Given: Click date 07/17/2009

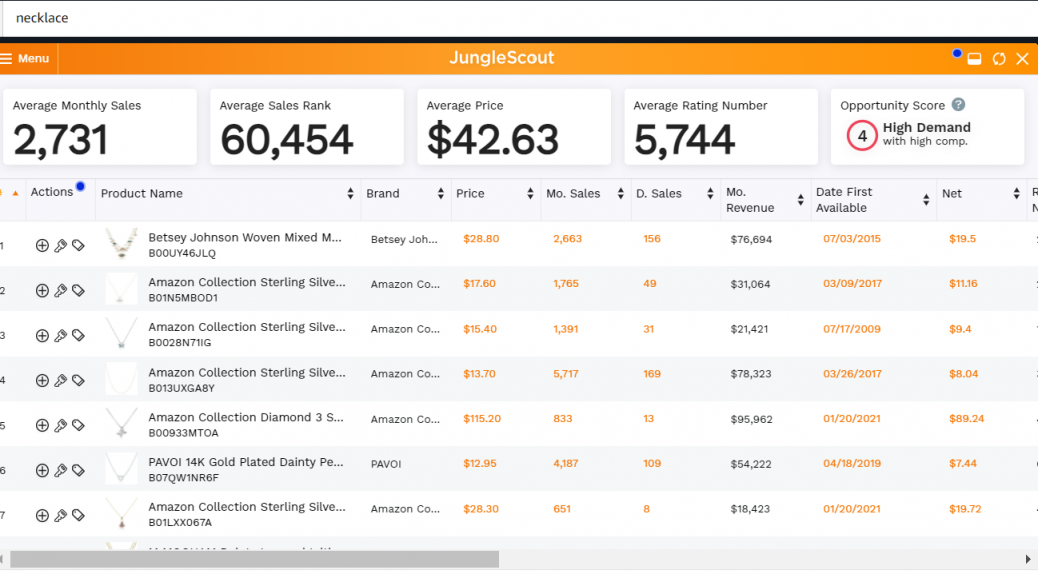Looking at the screenshot, I should 852,328.
